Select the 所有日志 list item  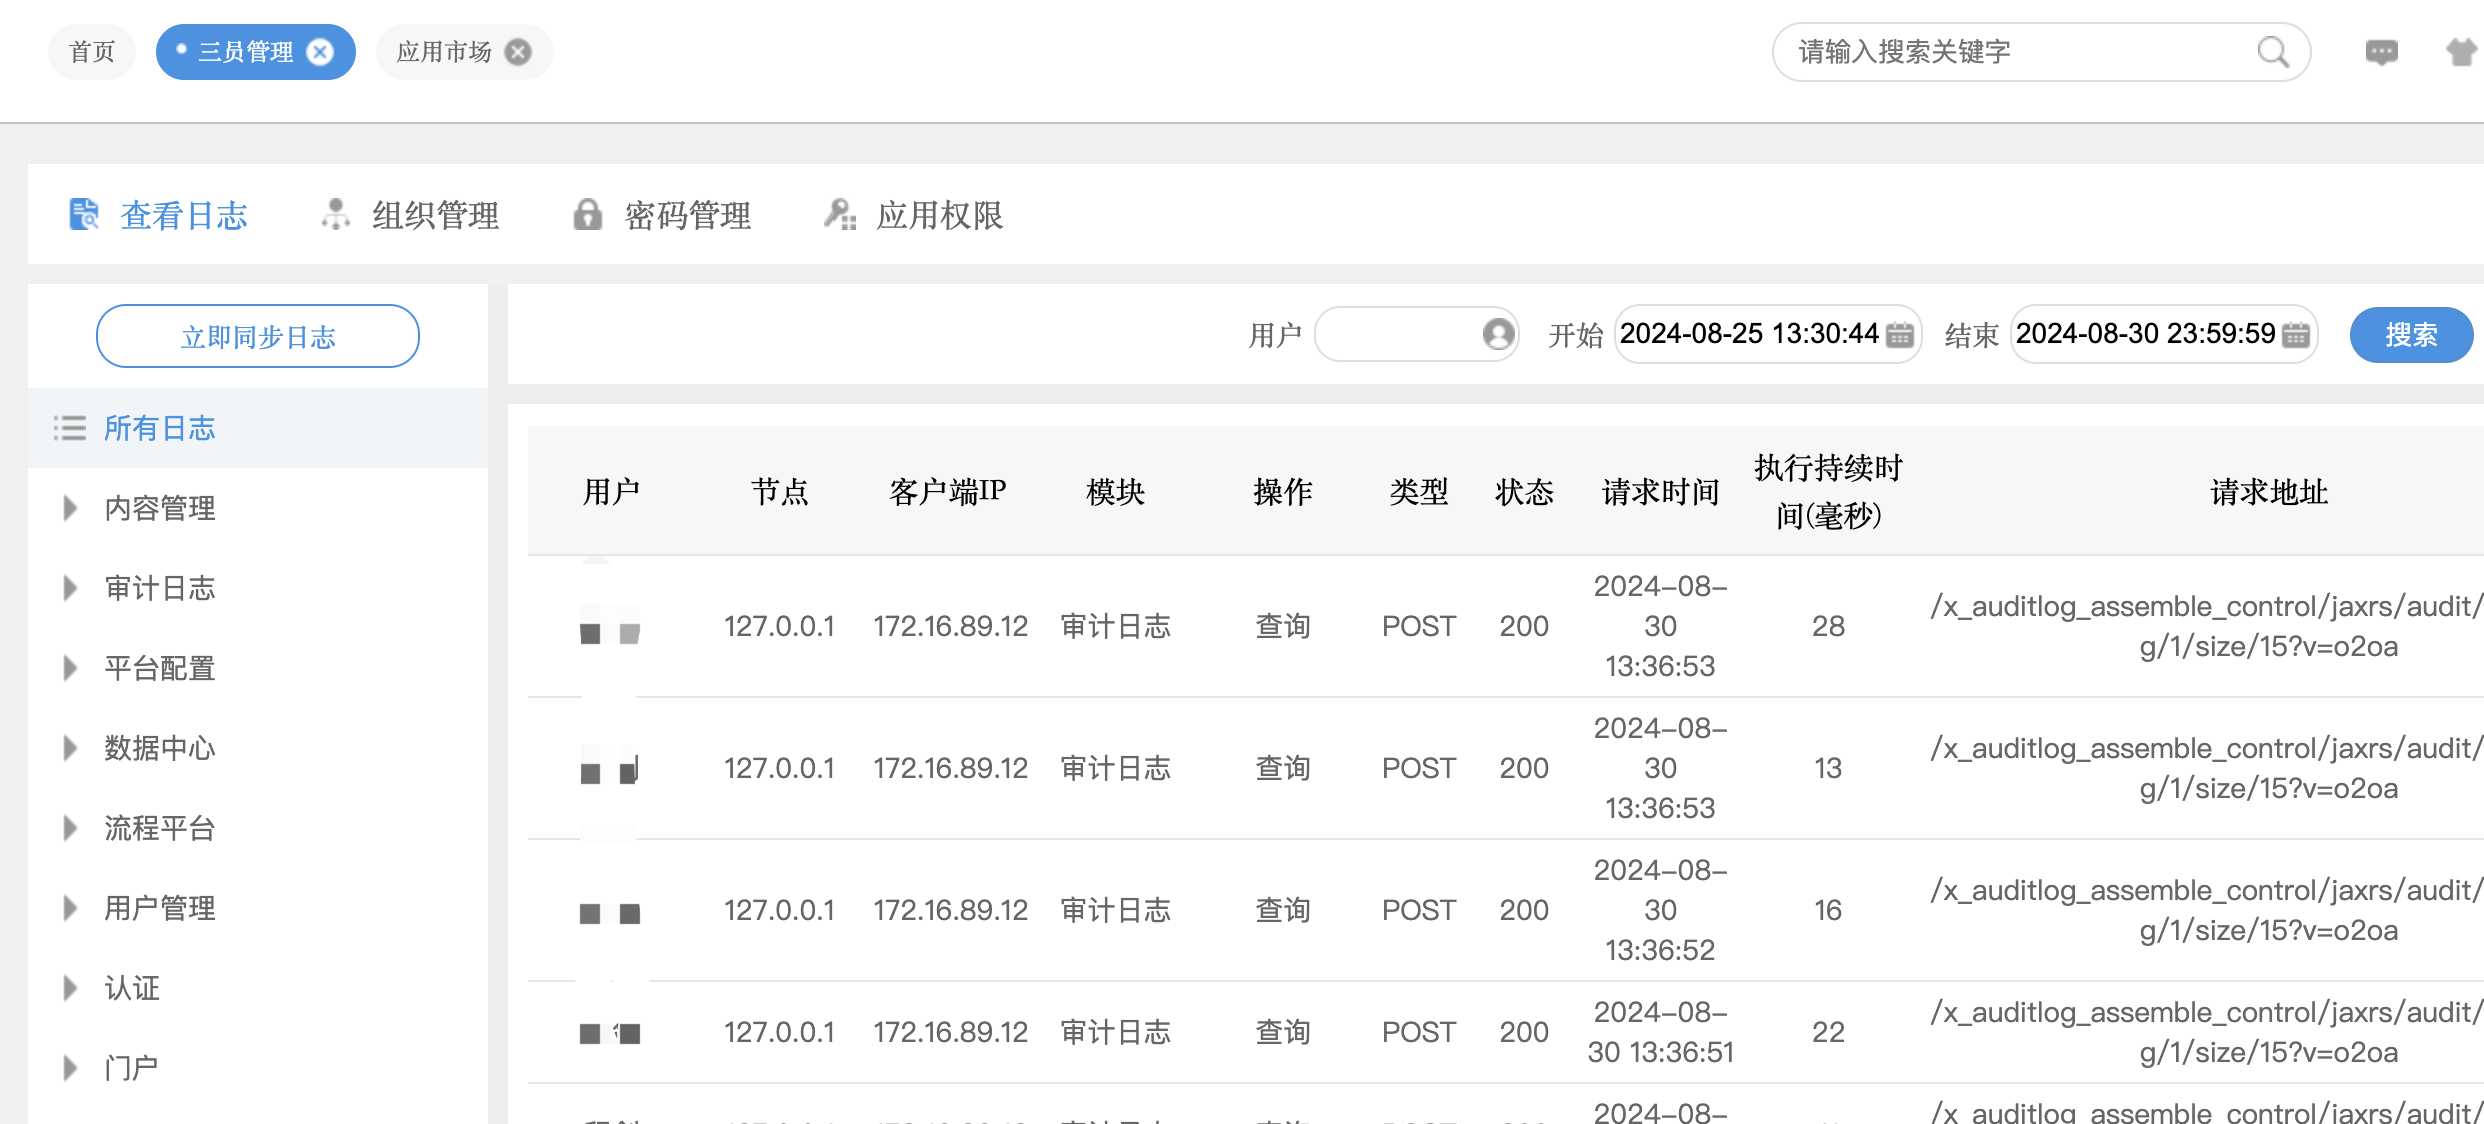pyautogui.click(x=160, y=428)
